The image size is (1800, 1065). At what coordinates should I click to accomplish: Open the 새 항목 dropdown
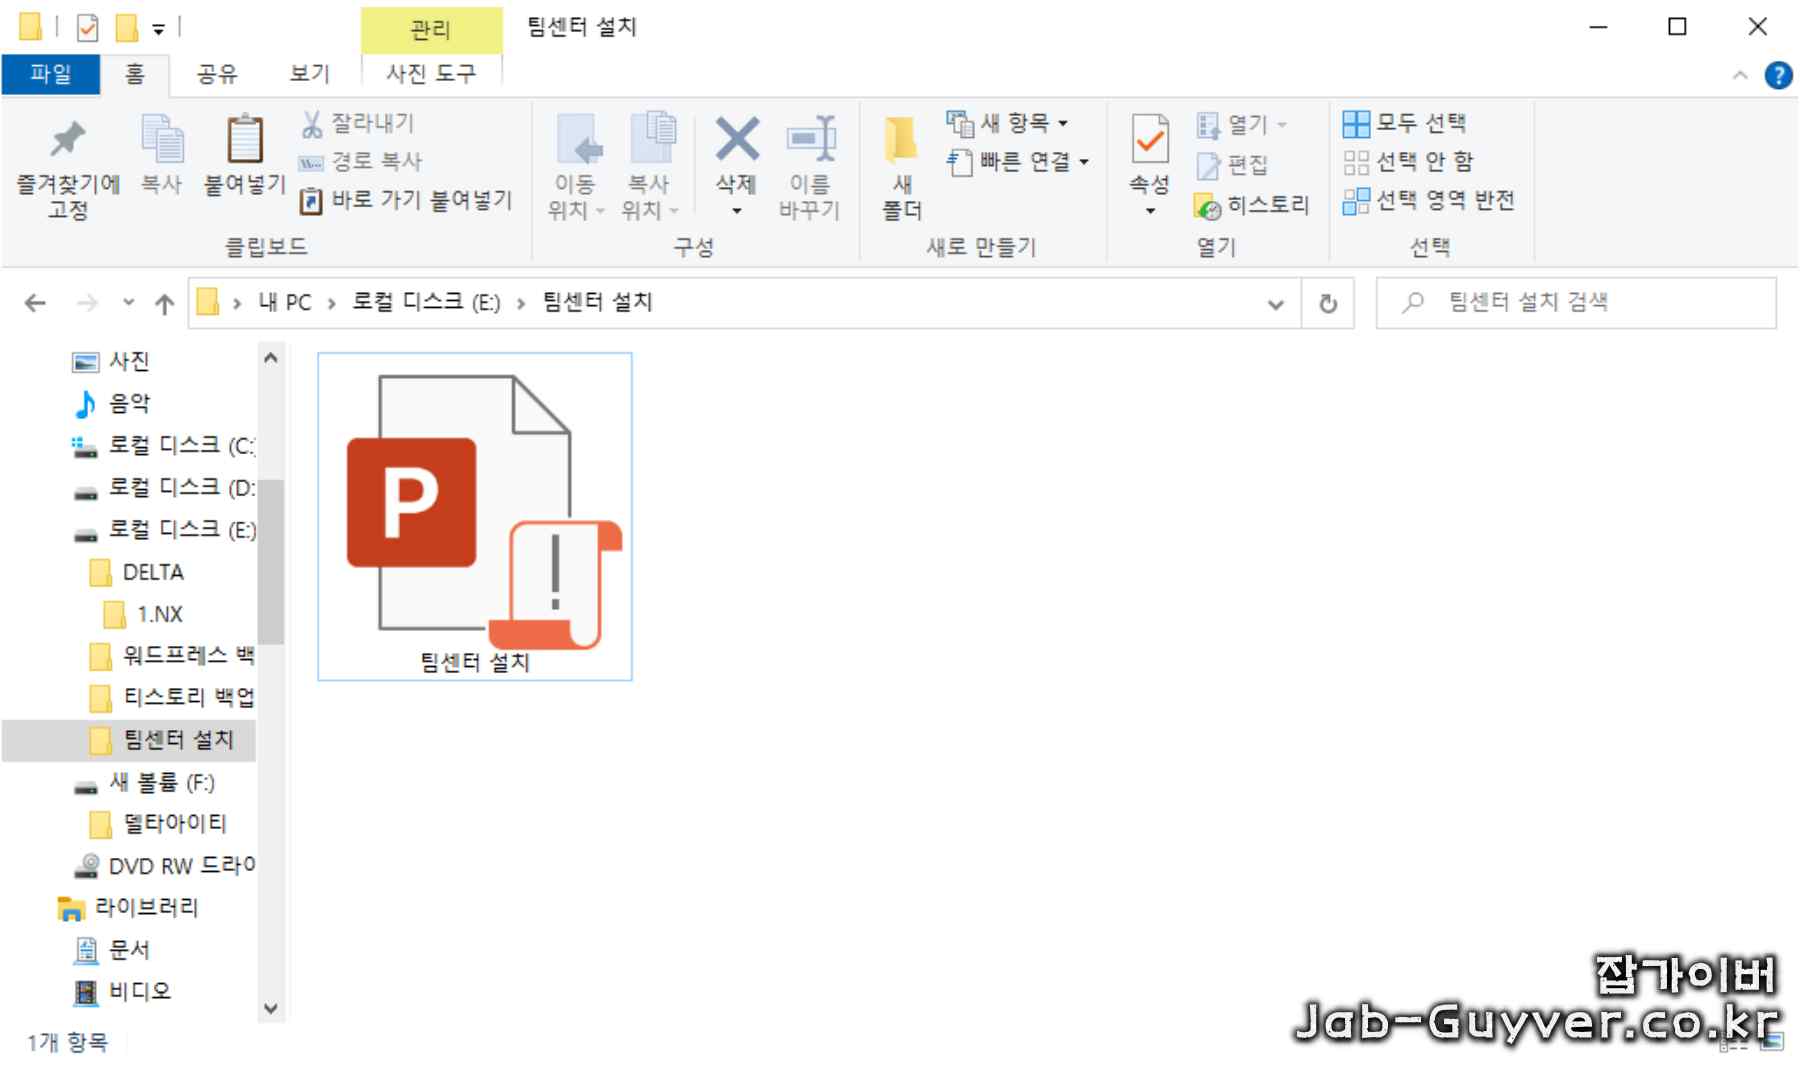tap(1008, 123)
